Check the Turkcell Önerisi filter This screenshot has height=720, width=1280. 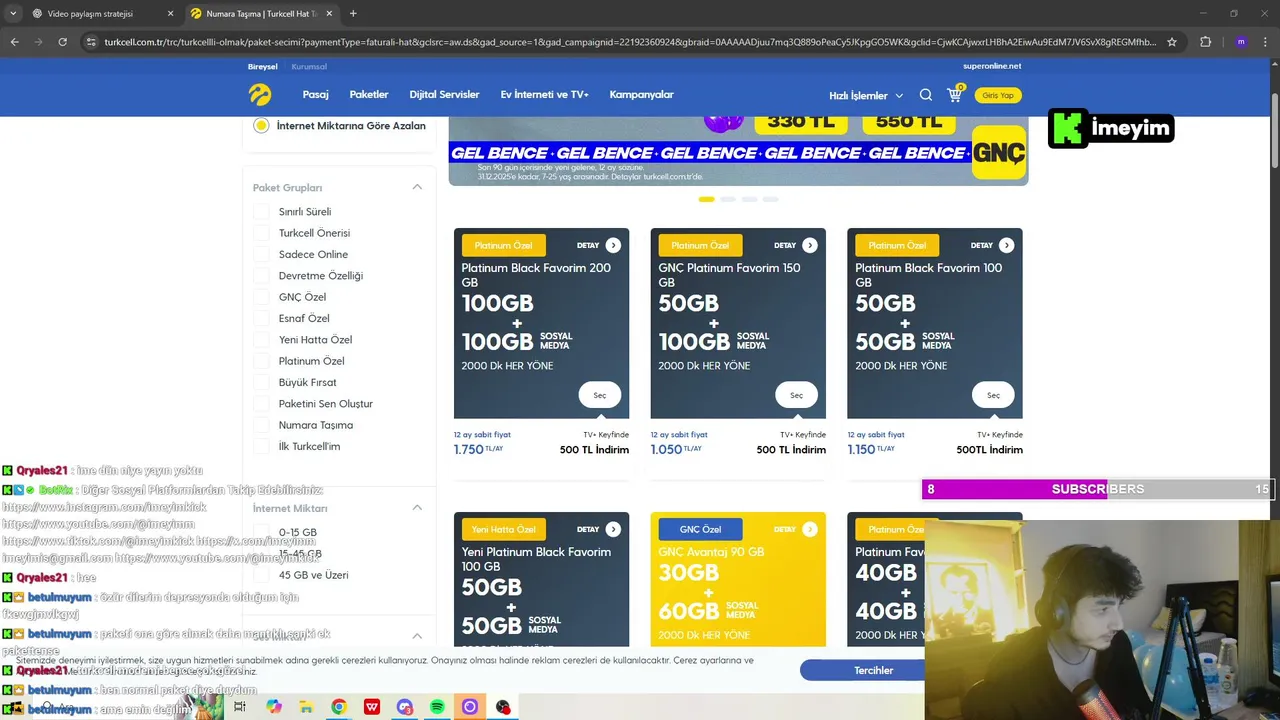261,233
